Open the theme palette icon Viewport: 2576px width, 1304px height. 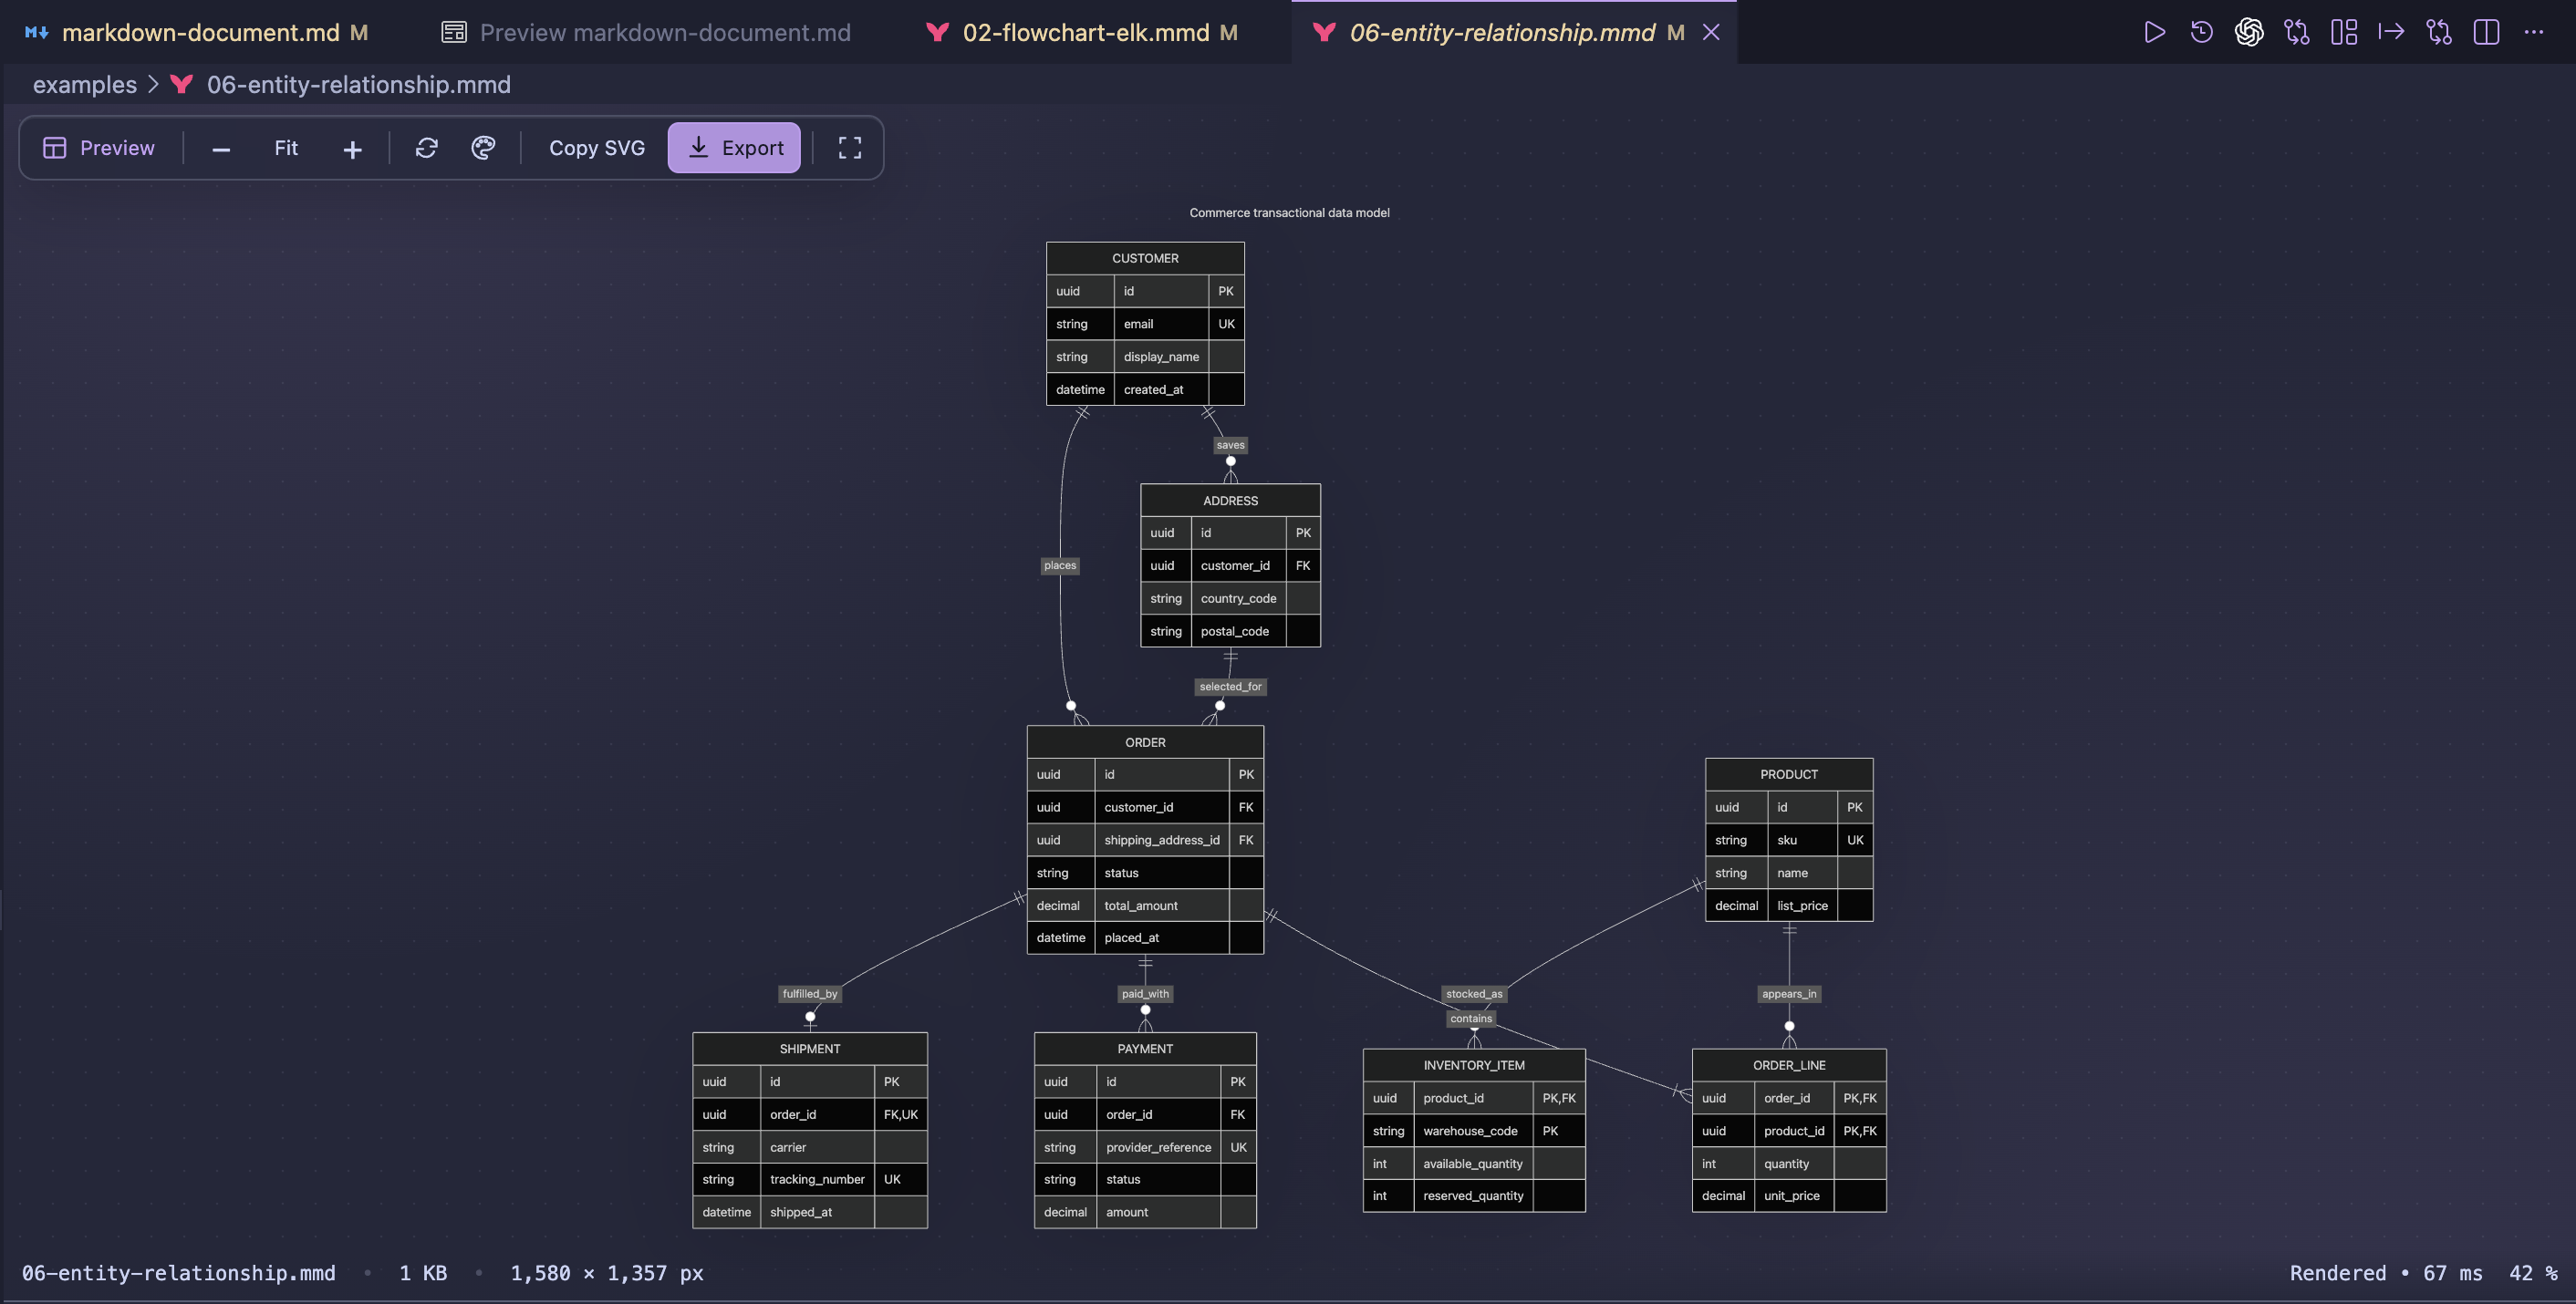coord(483,148)
